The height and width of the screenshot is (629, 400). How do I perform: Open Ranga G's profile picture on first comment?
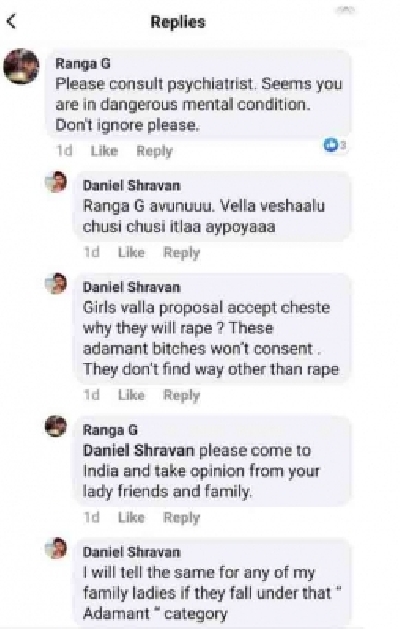pyautogui.click(x=21, y=66)
